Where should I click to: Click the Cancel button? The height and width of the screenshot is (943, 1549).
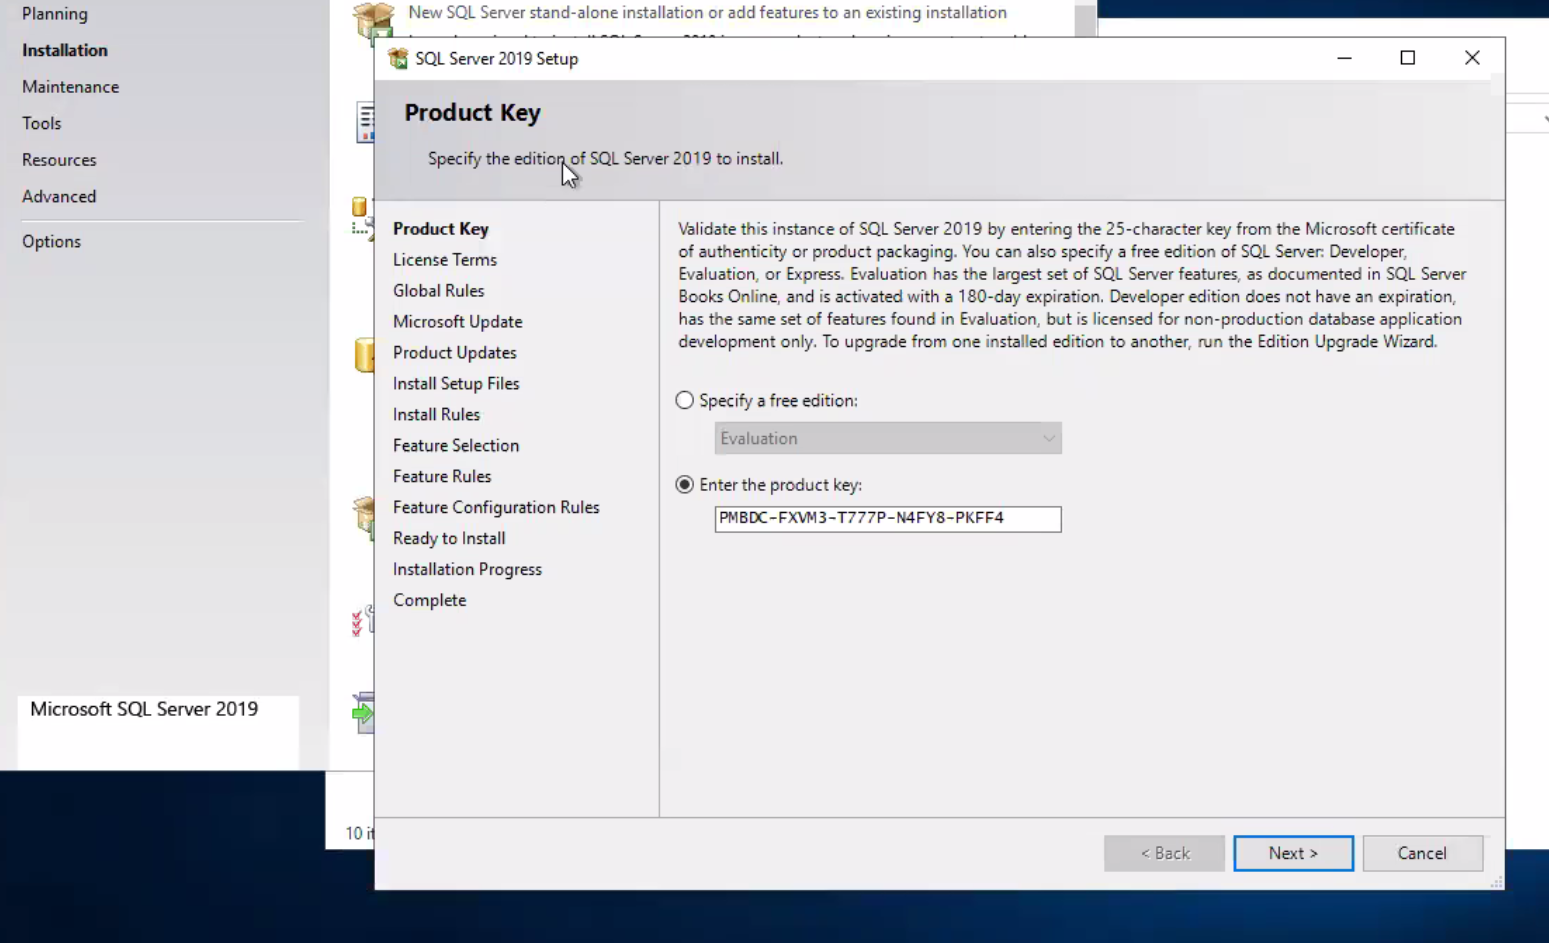click(x=1422, y=853)
